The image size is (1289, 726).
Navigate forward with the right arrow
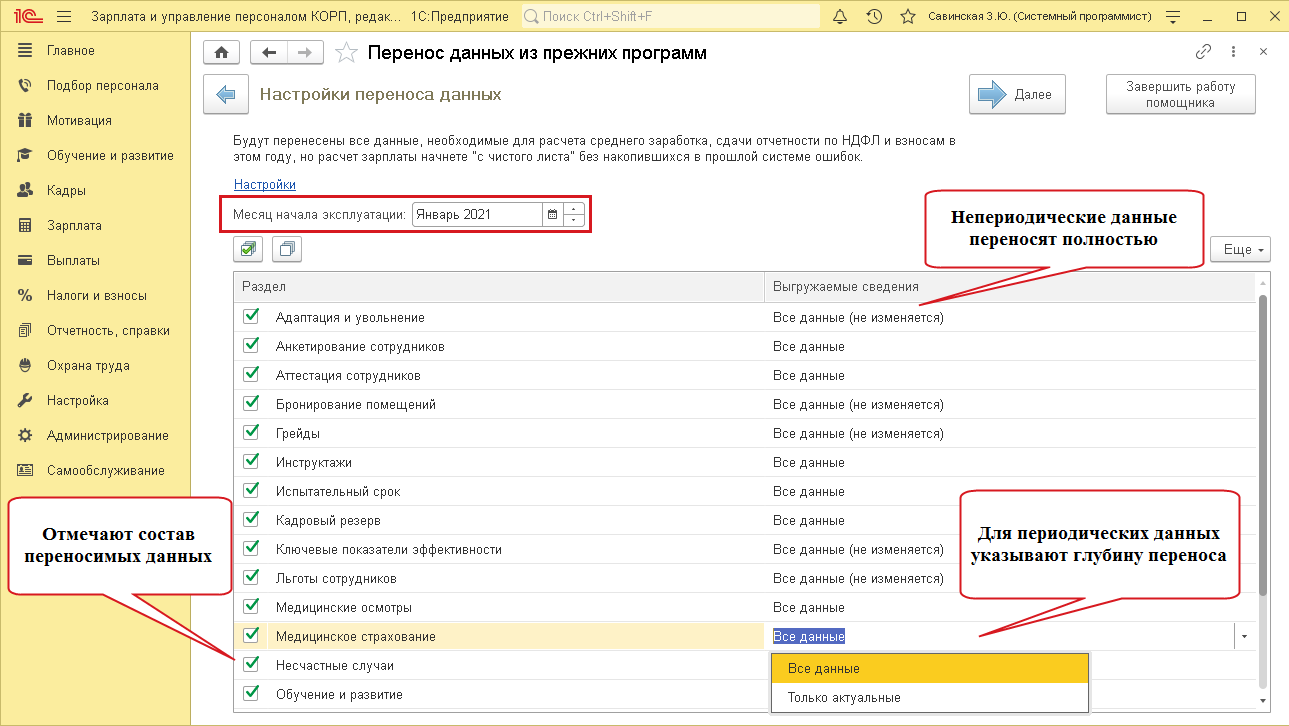point(305,53)
